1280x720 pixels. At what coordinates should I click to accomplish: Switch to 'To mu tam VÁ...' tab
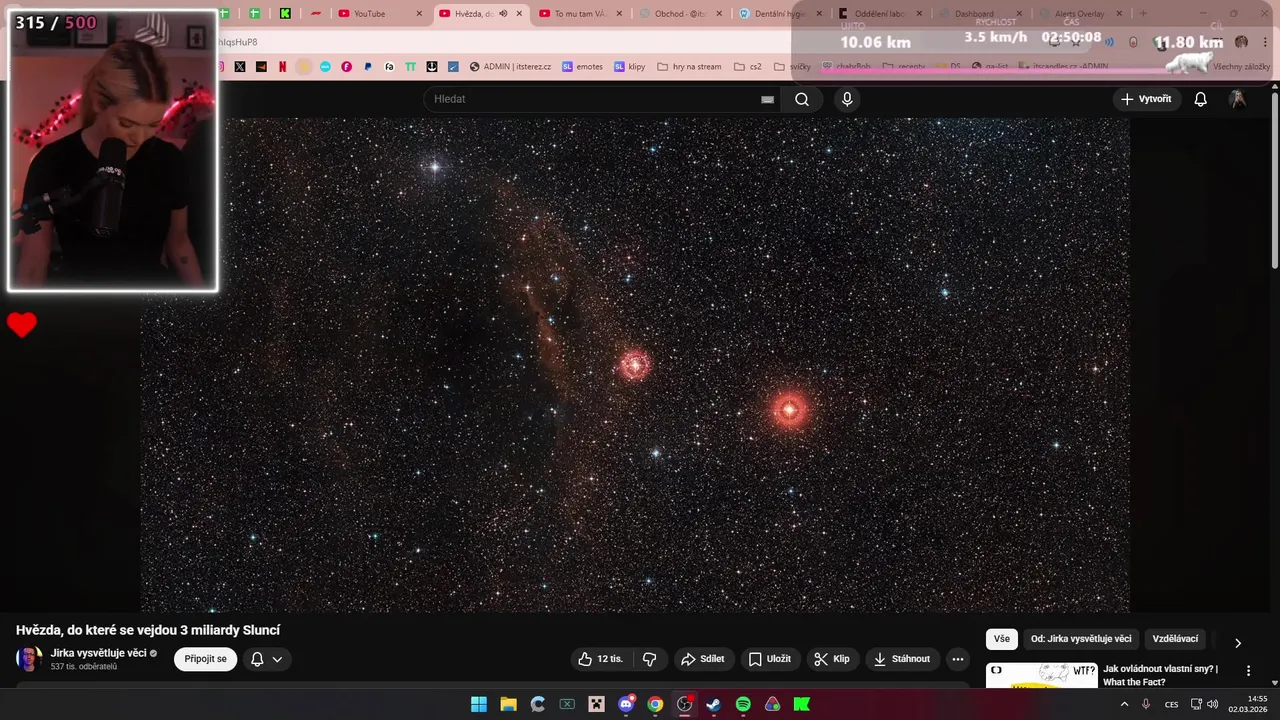[x=580, y=14]
